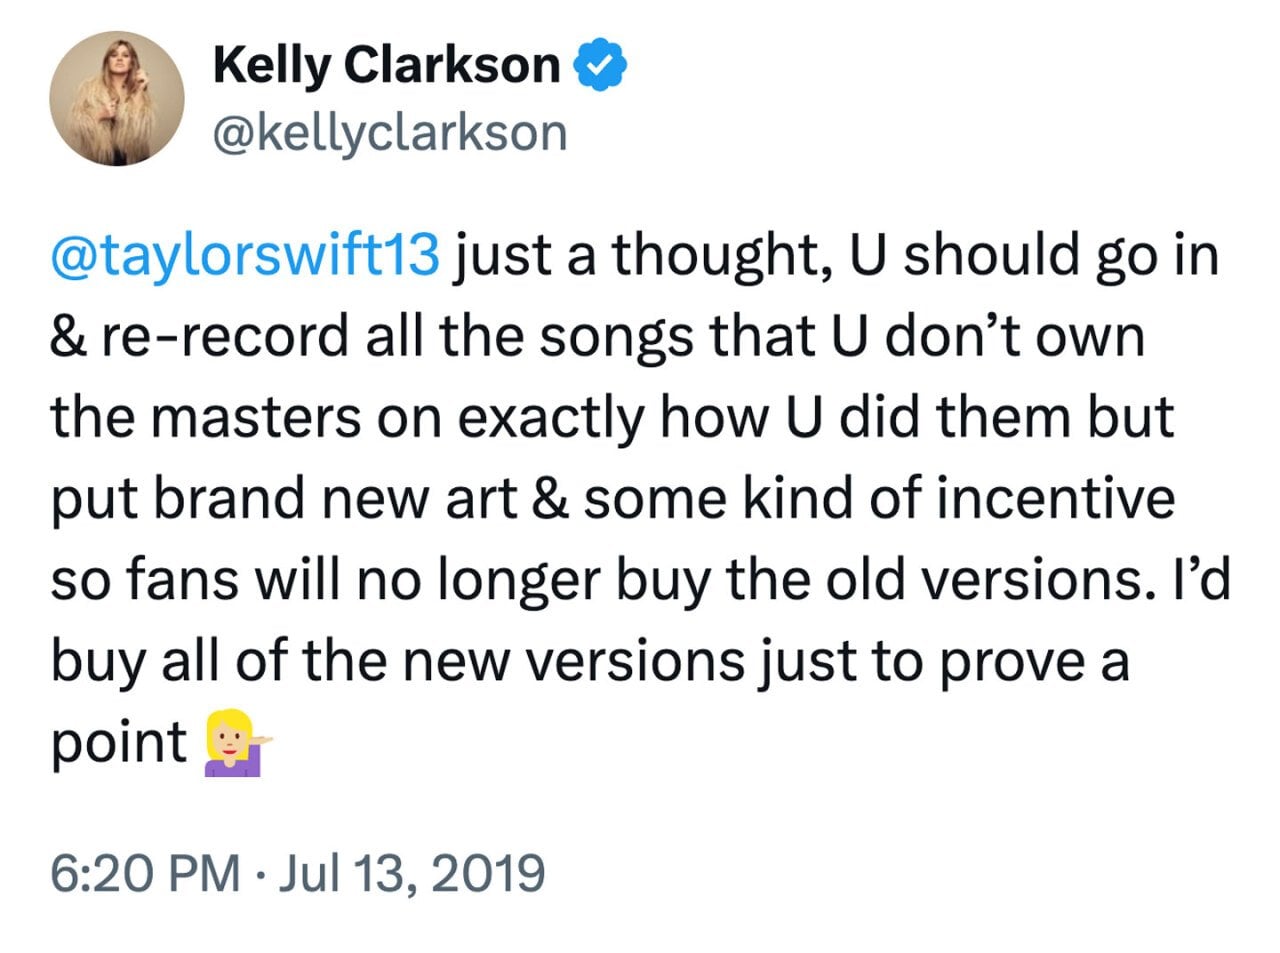
Task: Select the verified badge next to the name
Action: pos(598,64)
